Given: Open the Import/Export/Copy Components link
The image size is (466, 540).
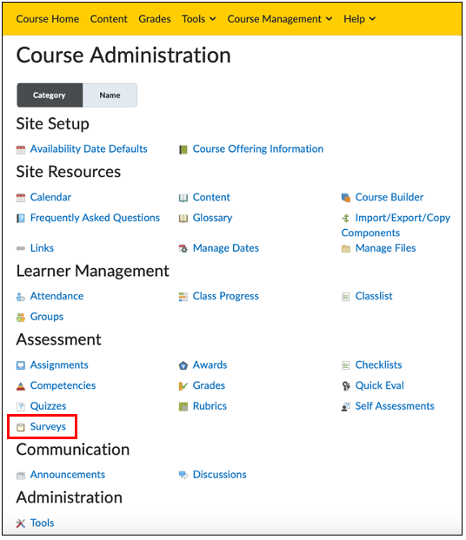Looking at the screenshot, I should [x=396, y=226].
